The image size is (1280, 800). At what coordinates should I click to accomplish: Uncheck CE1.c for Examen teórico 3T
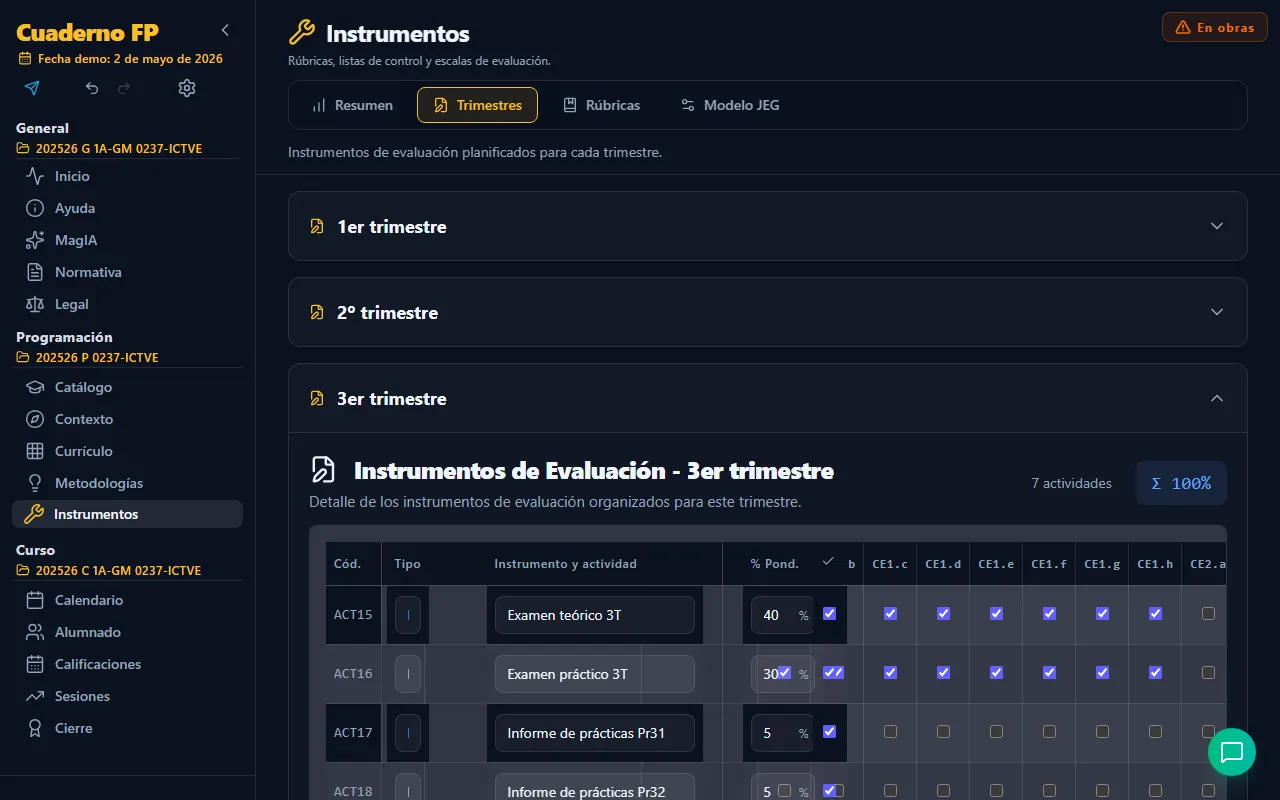coord(890,614)
